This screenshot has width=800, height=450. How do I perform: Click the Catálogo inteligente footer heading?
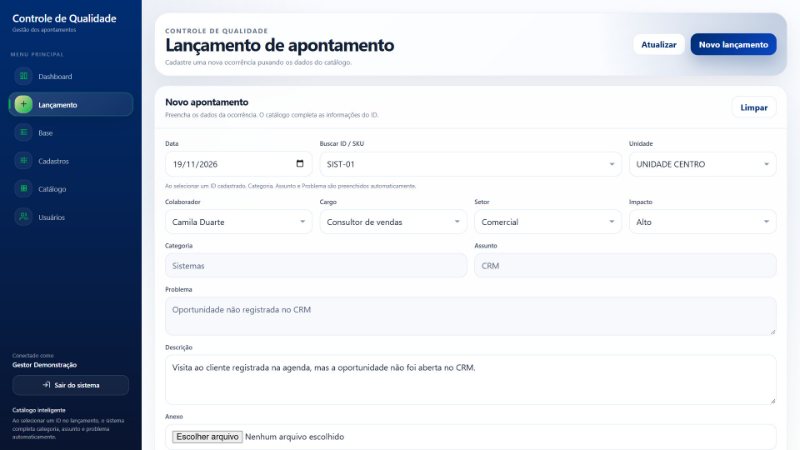[39, 410]
